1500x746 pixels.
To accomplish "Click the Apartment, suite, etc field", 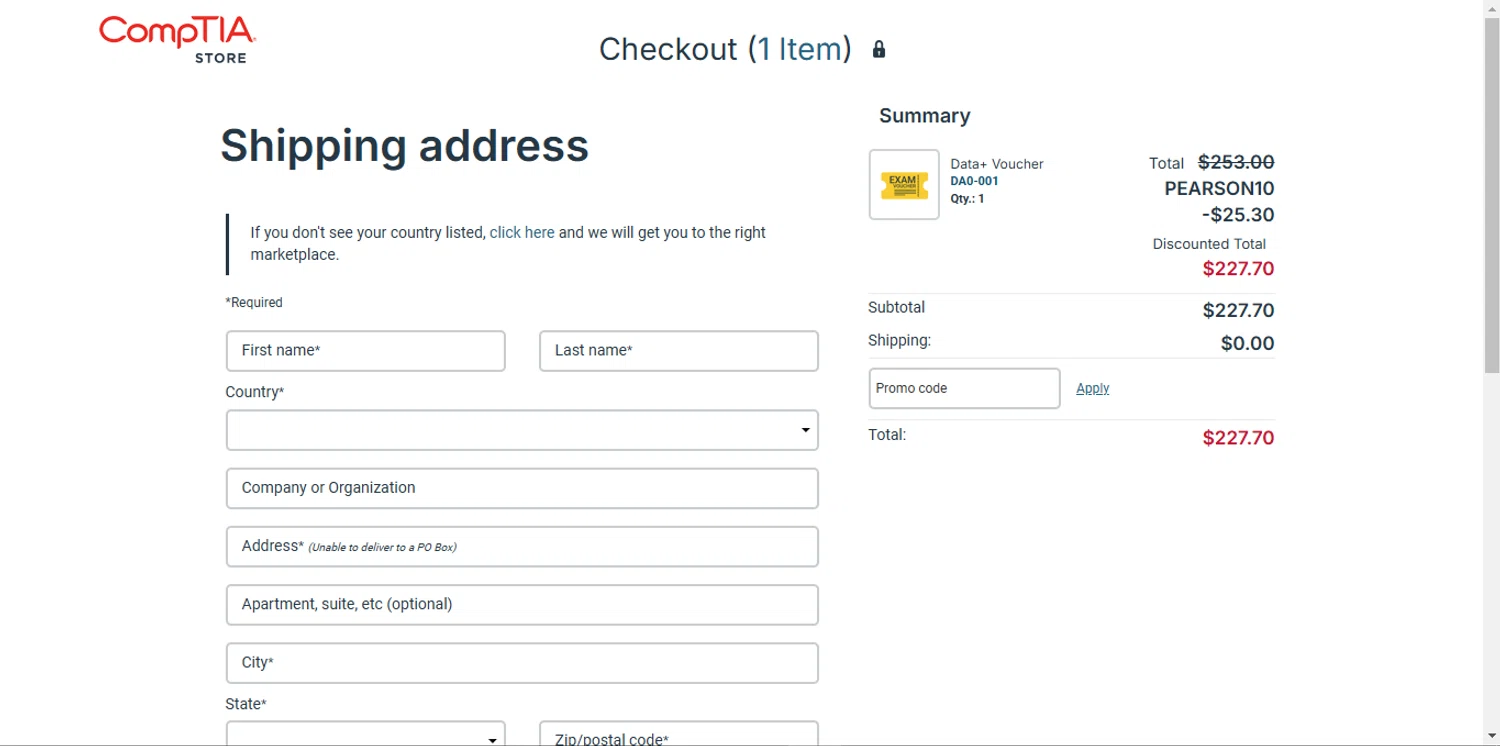I will pos(522,605).
